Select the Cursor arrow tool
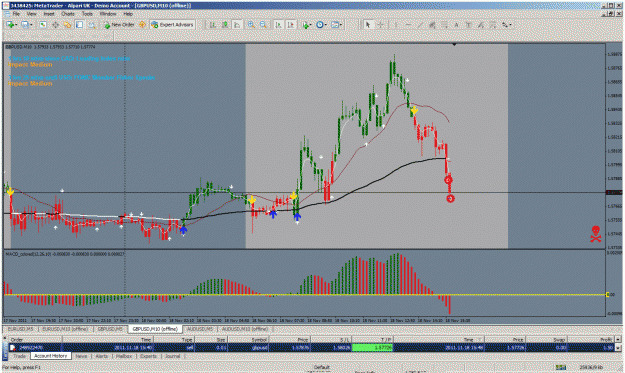625x373 pixels. pos(368,25)
